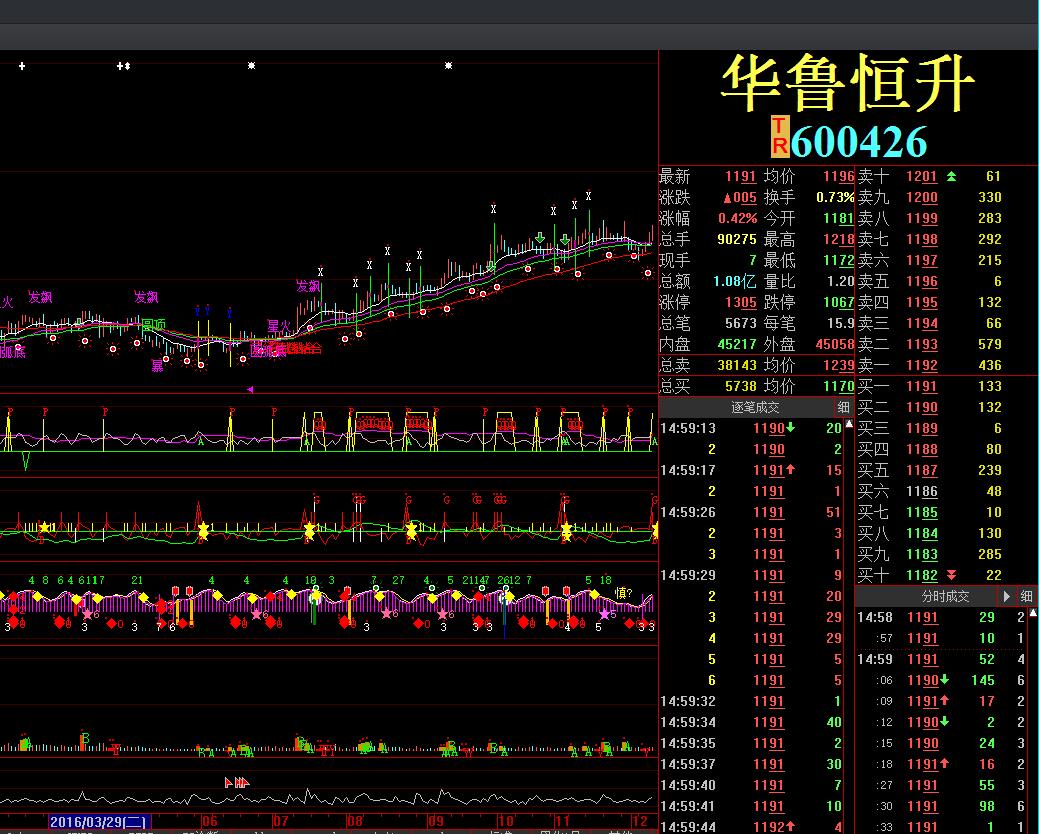The height and width of the screenshot is (834, 1039).
Task: Click the red flag markers above bottom chart
Action: 237,782
